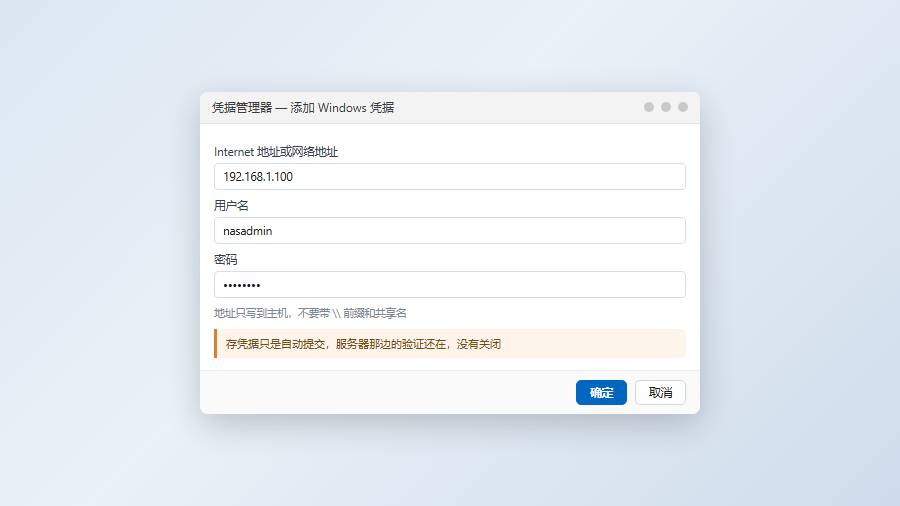The height and width of the screenshot is (506, 900).
Task: Click the leftmost gray window dot in title bar
Action: tap(649, 107)
